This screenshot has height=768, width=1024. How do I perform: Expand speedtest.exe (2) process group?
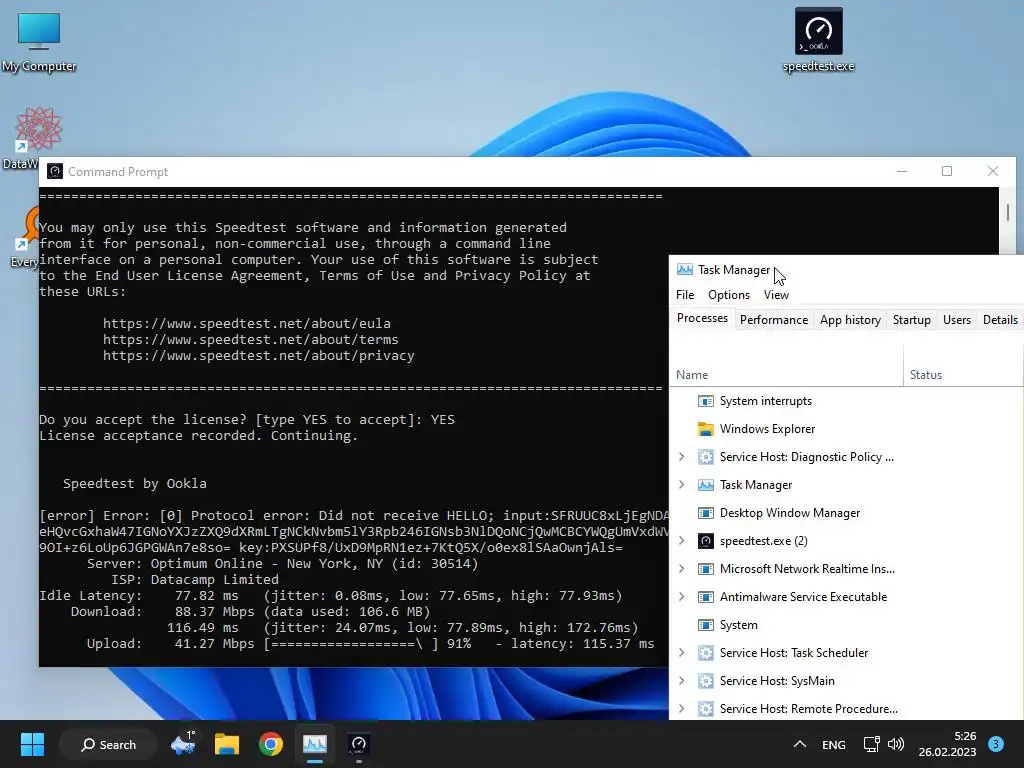[682, 541]
